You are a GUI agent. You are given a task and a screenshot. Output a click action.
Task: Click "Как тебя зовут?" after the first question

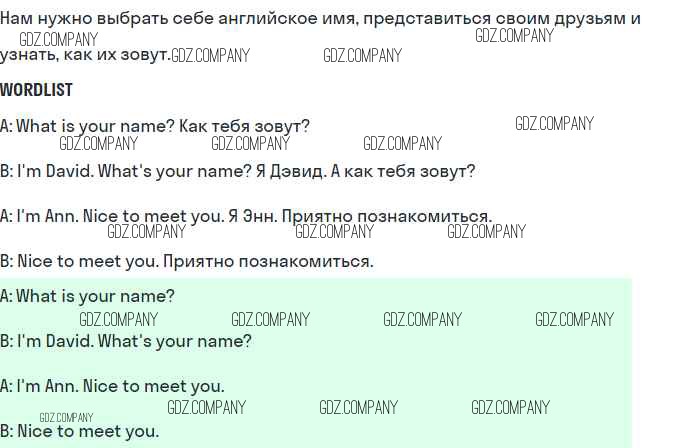tap(244, 126)
